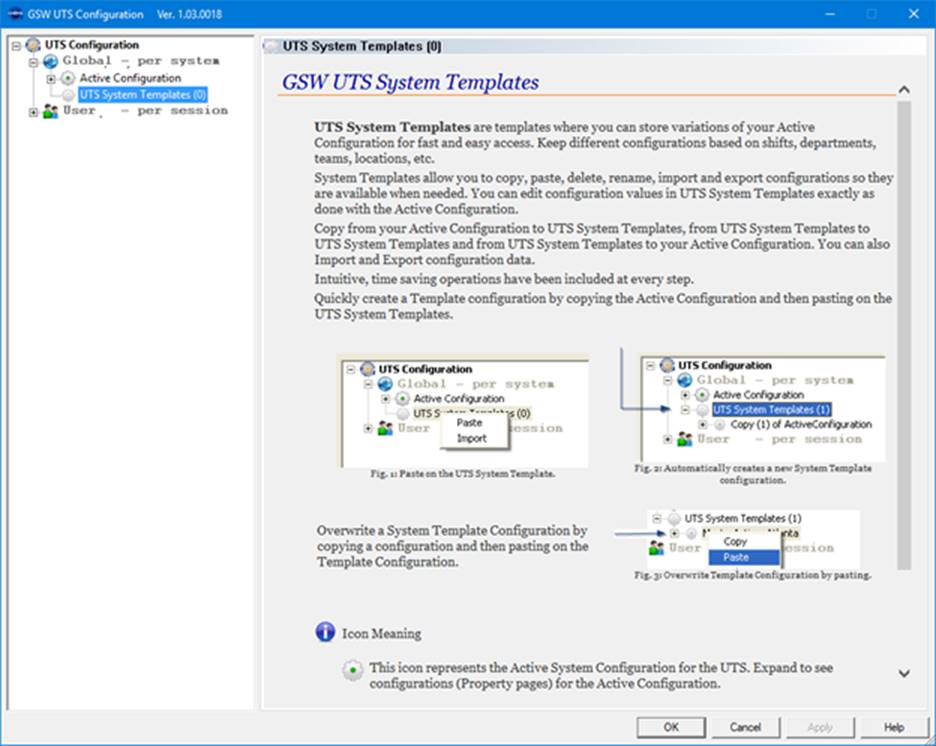Screen dimensions: 936x746
Task: Expand the User per session node
Action: (x=33, y=112)
